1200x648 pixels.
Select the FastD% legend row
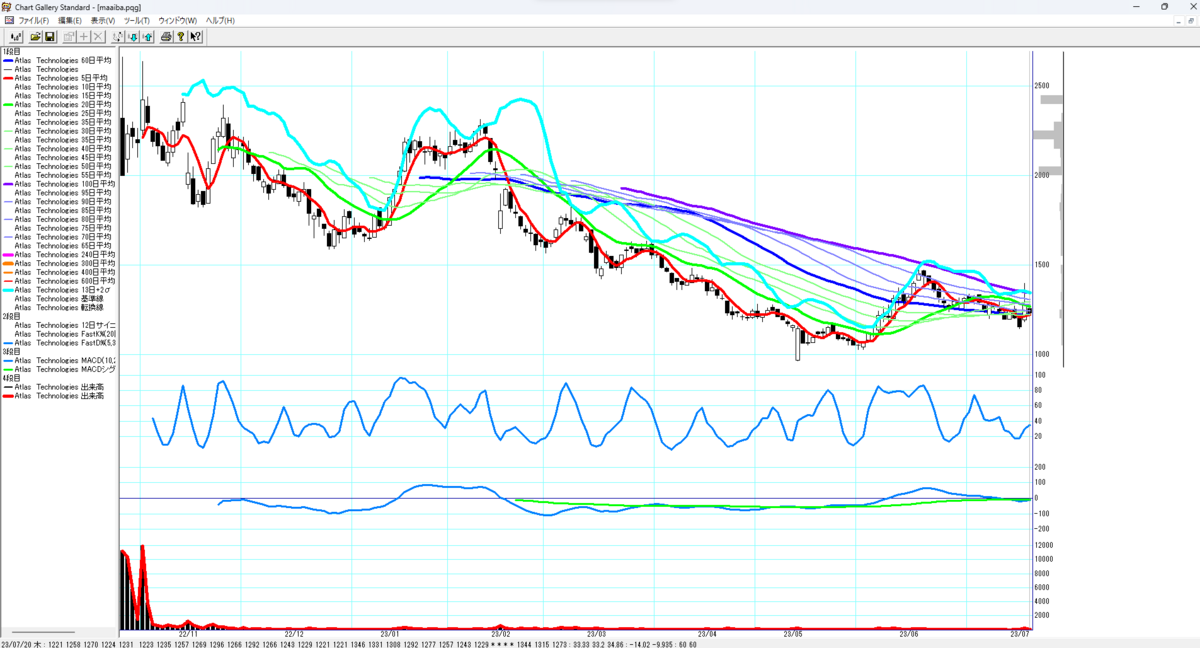(58, 343)
